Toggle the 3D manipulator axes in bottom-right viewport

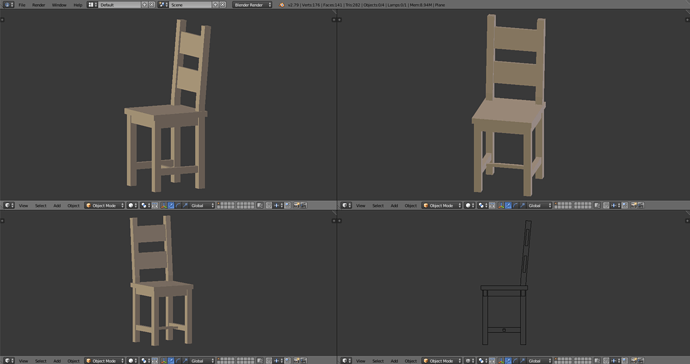pyautogui.click(x=501, y=360)
